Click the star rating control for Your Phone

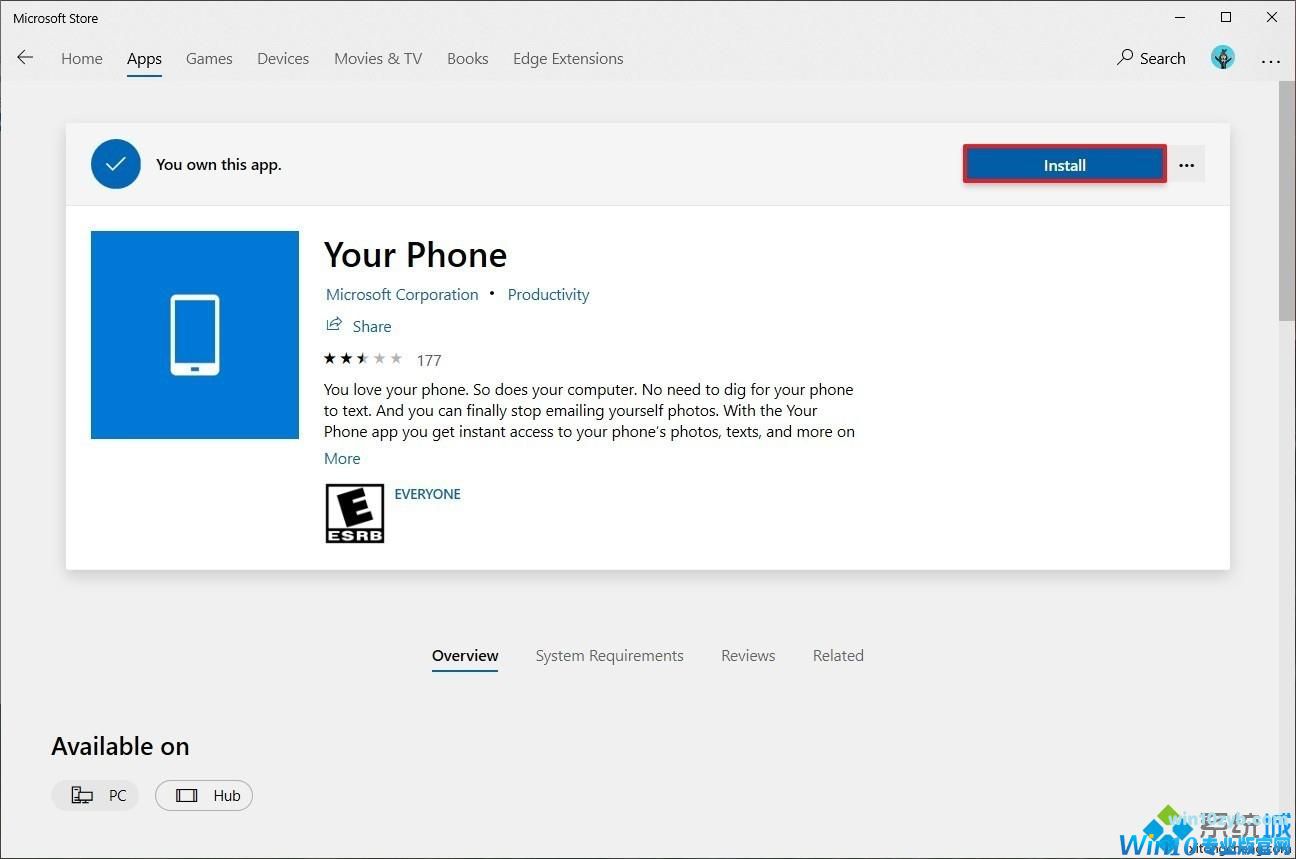(363, 358)
